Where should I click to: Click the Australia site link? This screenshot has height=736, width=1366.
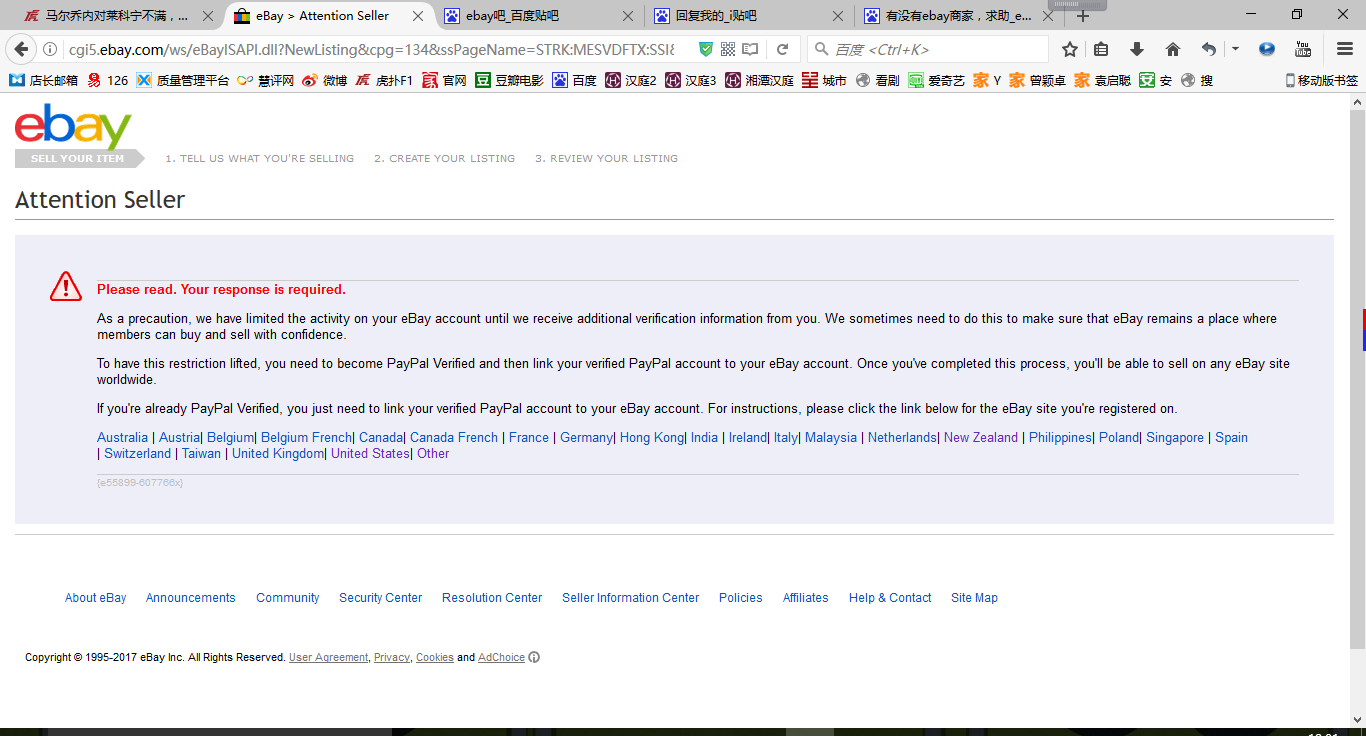[x=122, y=437]
